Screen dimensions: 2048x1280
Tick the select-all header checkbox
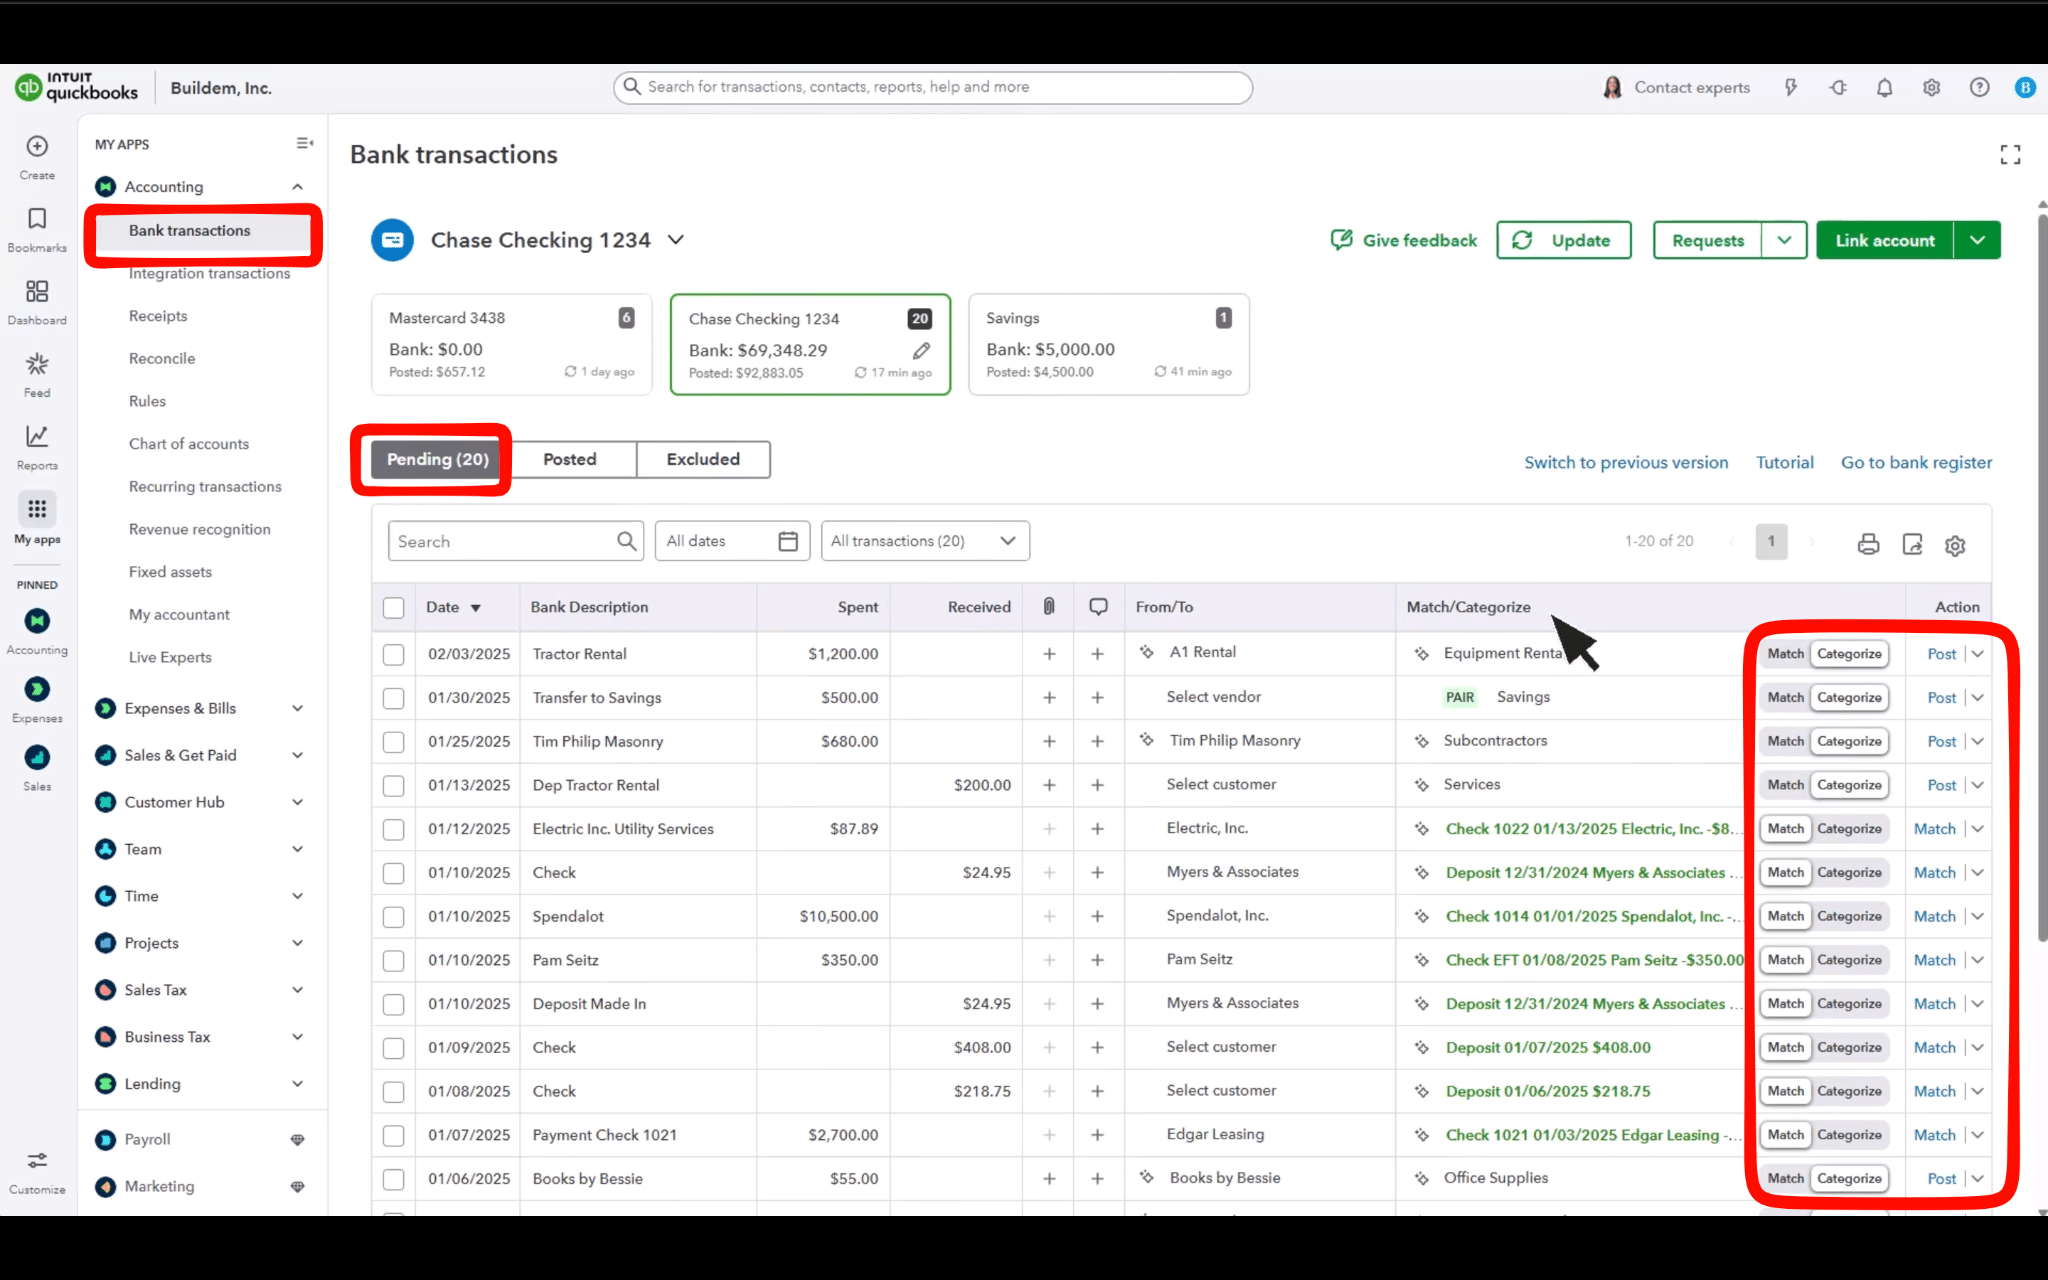point(393,608)
